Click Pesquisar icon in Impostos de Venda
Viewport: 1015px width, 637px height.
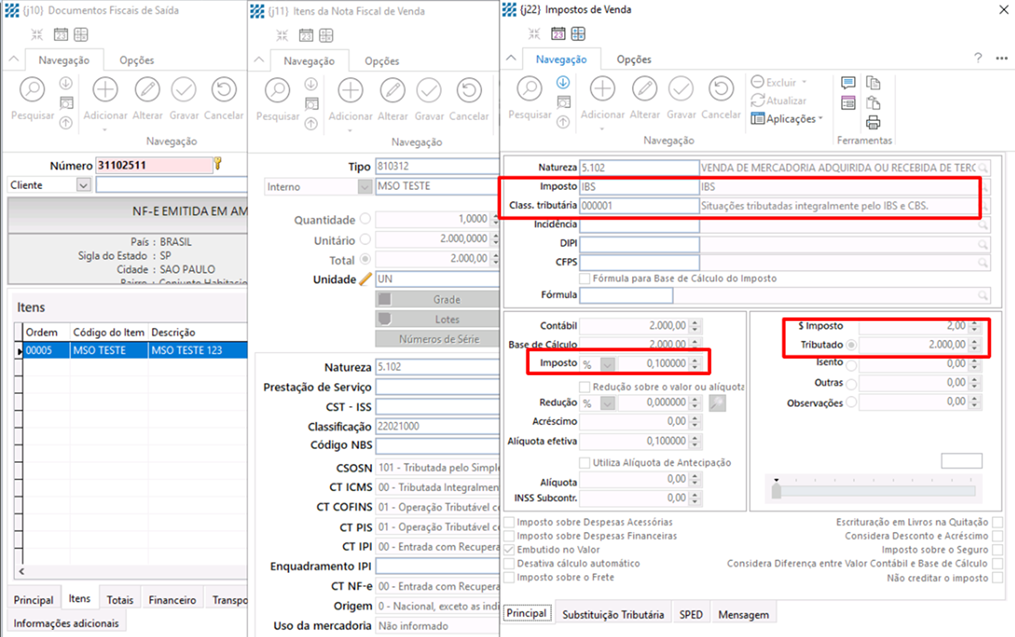pos(529,90)
